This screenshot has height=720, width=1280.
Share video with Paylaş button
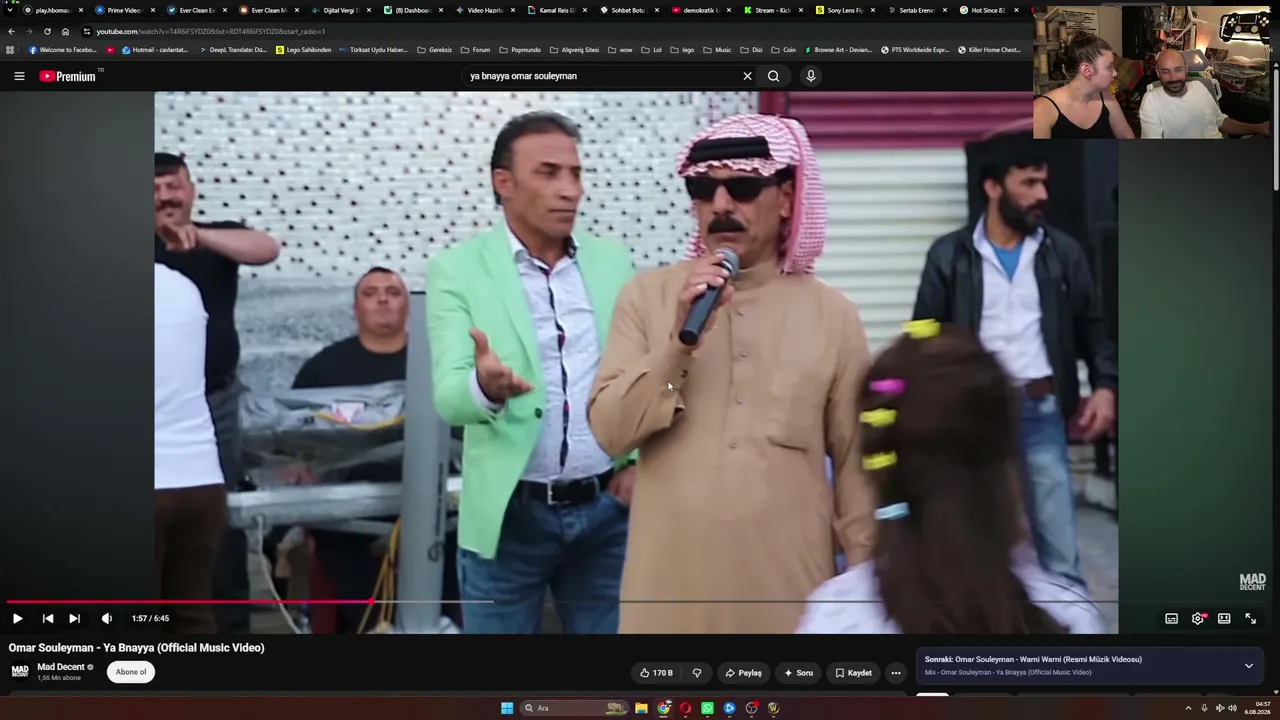(743, 673)
